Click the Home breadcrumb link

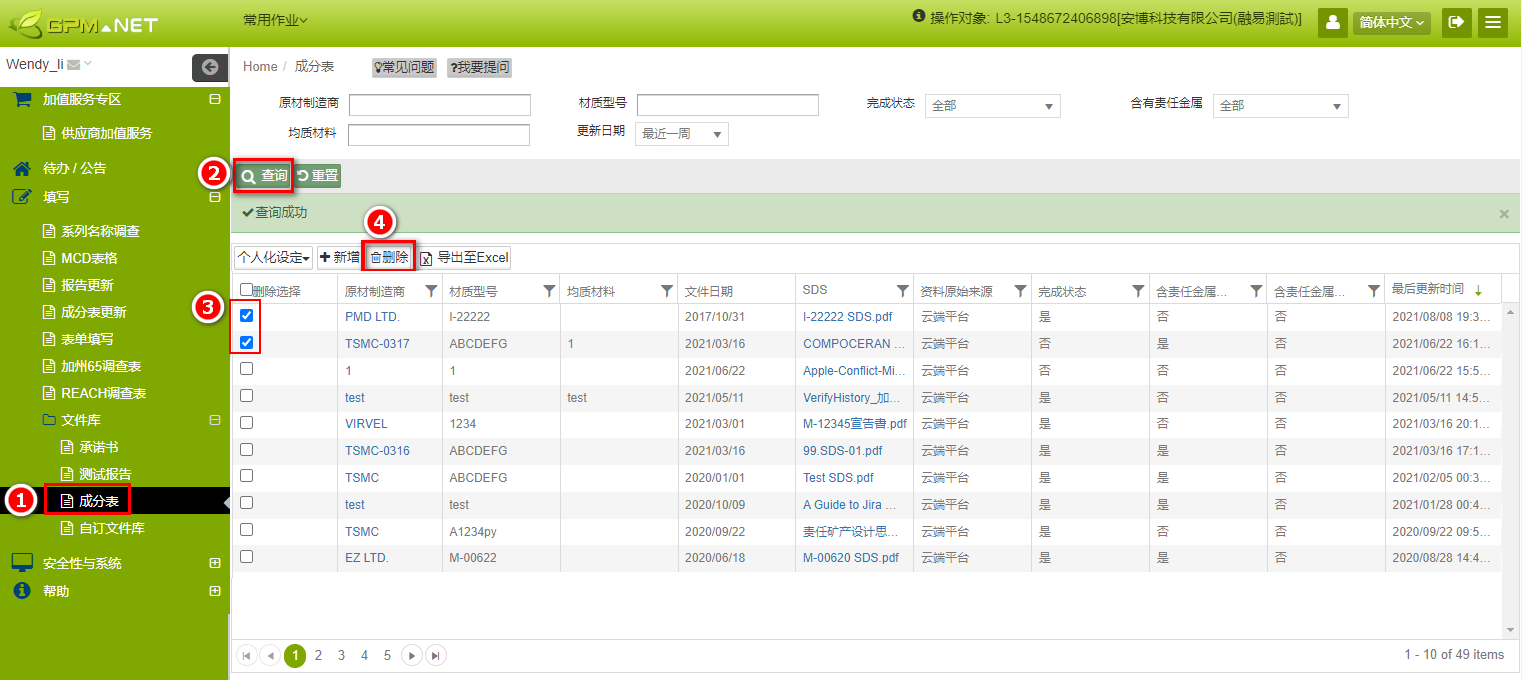[x=260, y=66]
